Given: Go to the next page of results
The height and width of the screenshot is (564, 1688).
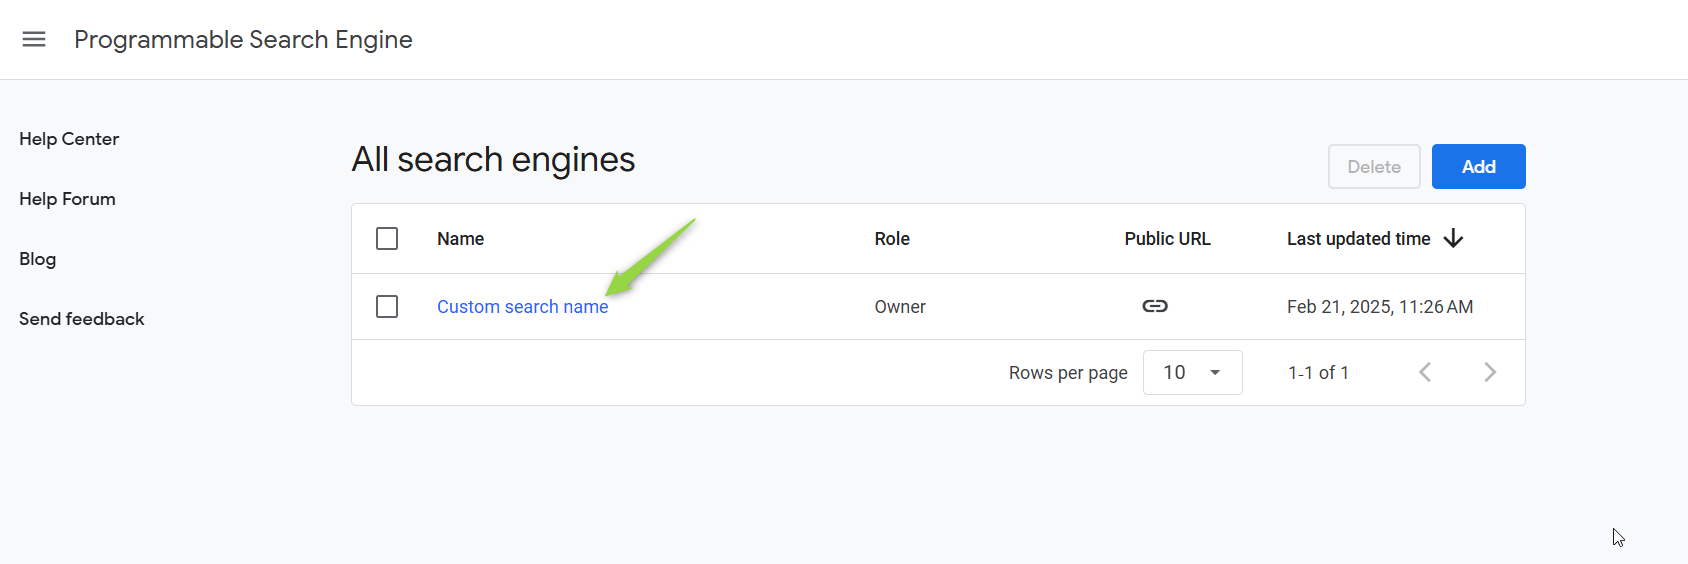Looking at the screenshot, I should click(1490, 372).
